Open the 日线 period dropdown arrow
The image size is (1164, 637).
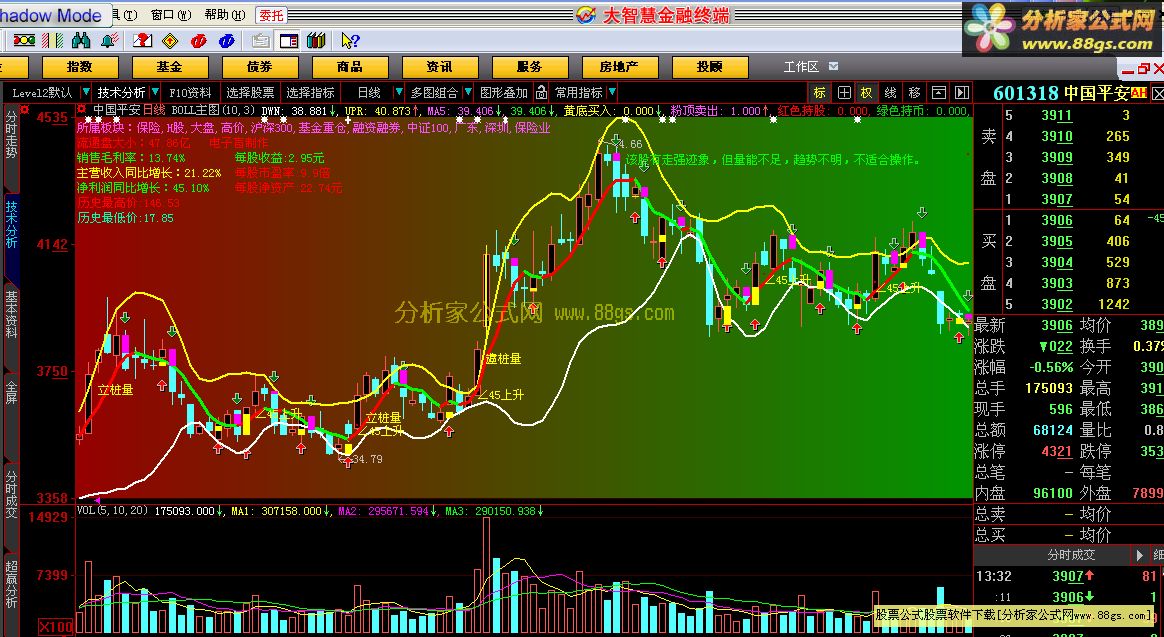(x=399, y=93)
